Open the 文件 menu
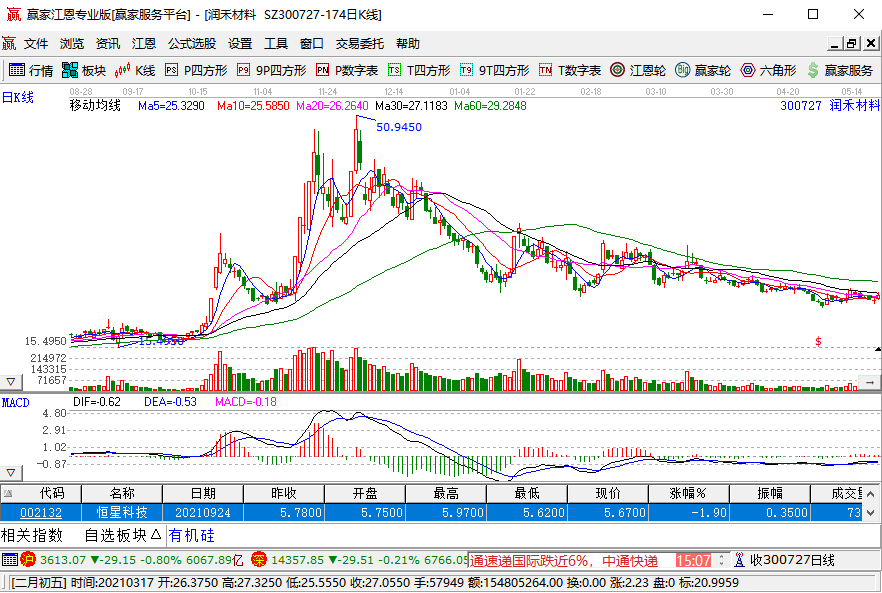 coord(36,43)
